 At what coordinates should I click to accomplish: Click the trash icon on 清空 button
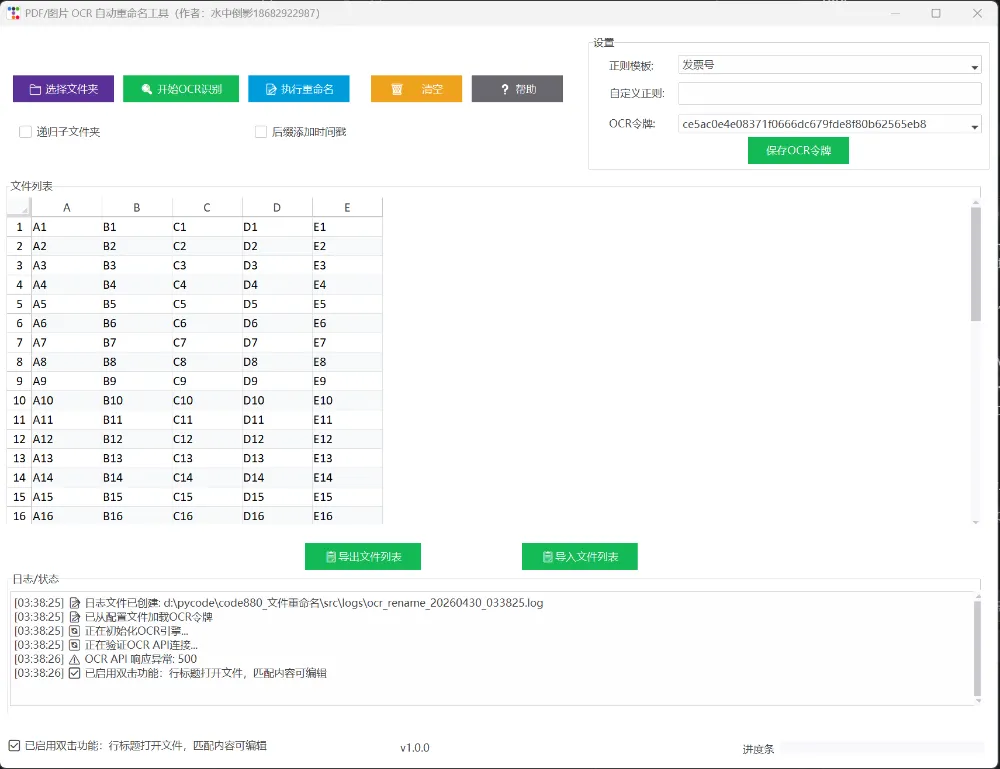(397, 89)
